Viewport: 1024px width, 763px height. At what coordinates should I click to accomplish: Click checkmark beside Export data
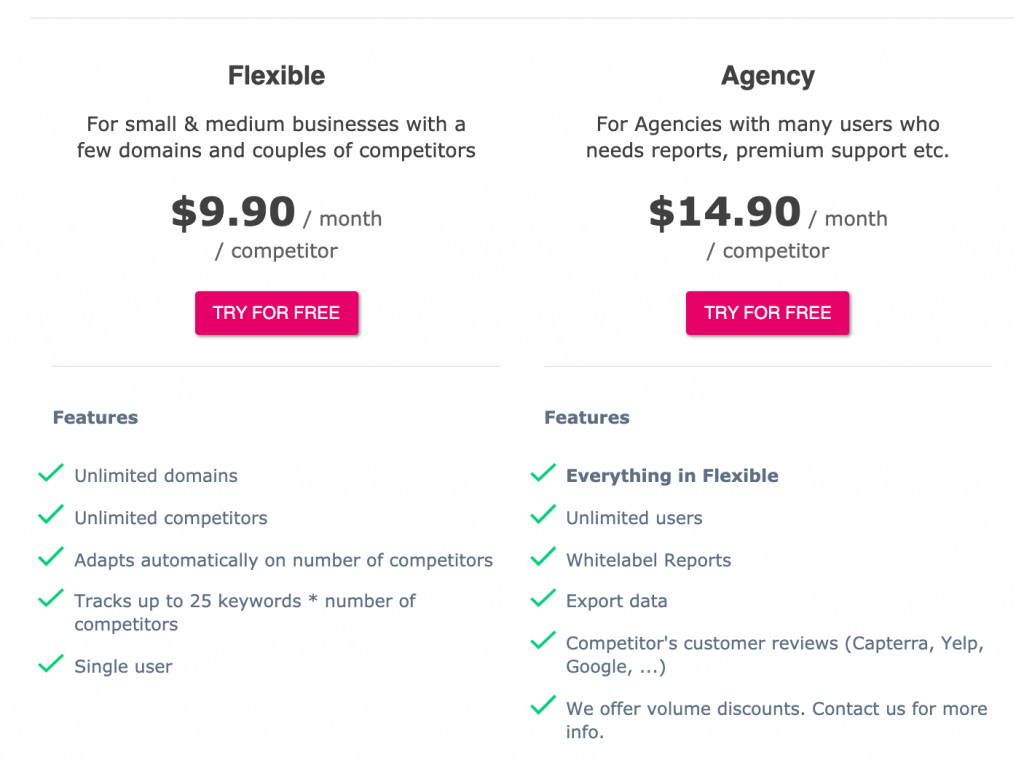543,598
